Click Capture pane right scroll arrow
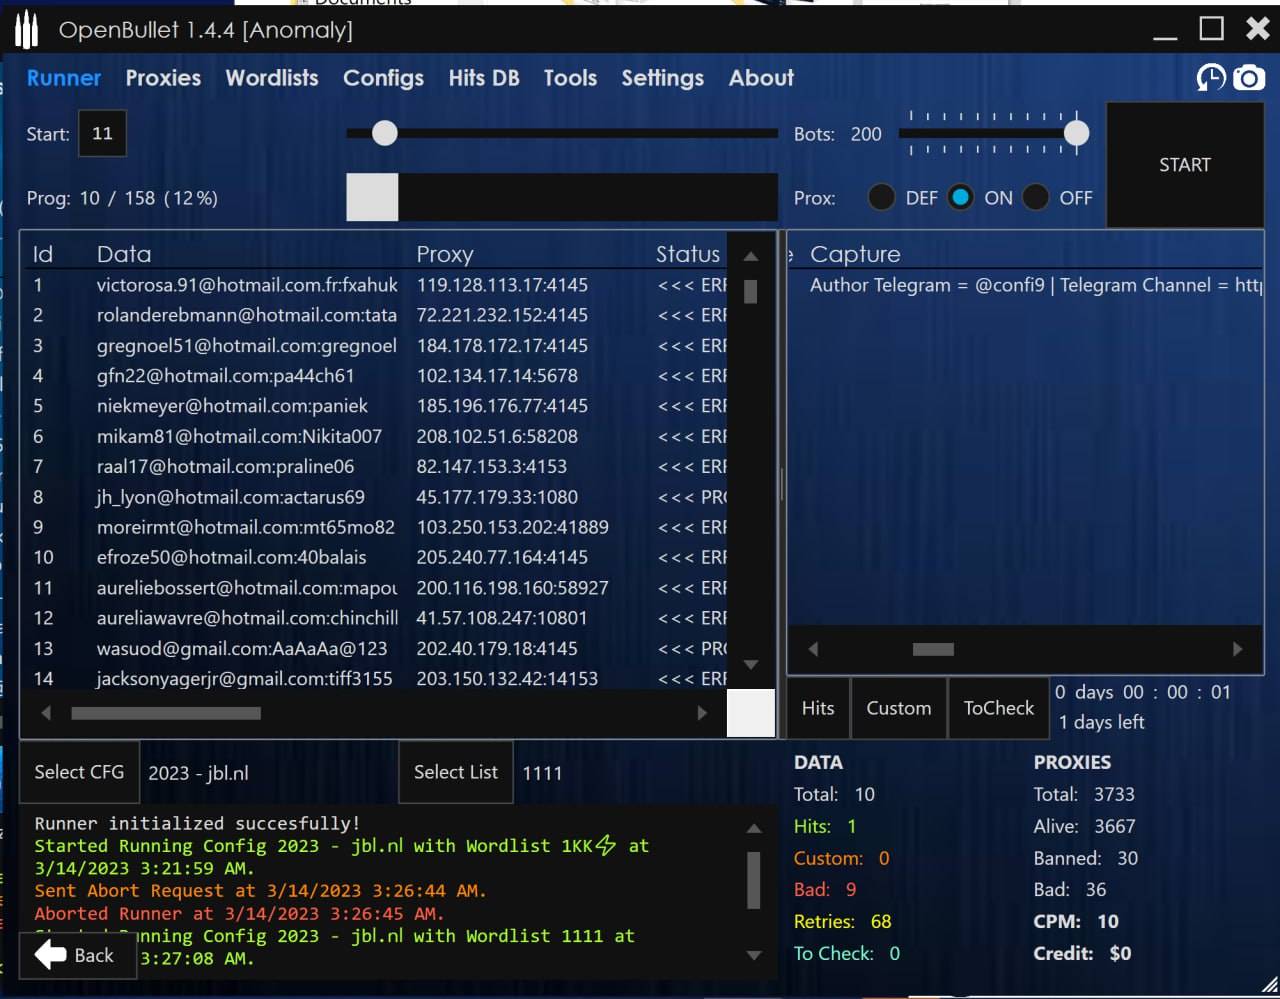The width and height of the screenshot is (1280, 999). (1237, 649)
